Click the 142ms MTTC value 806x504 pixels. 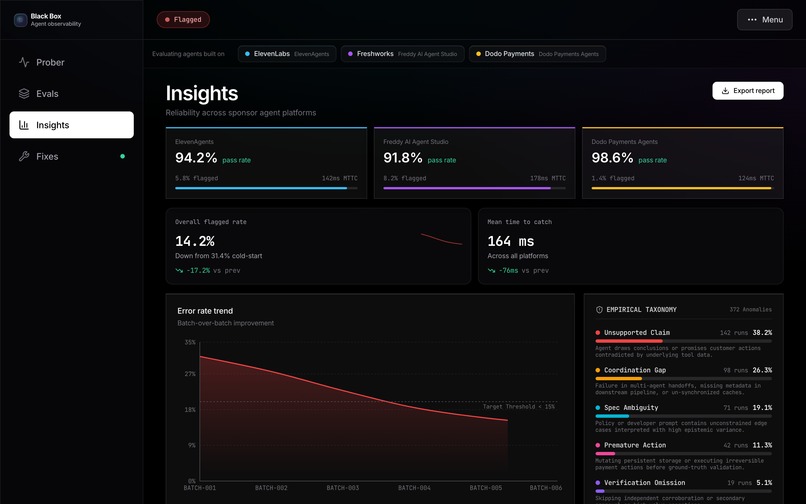point(340,178)
